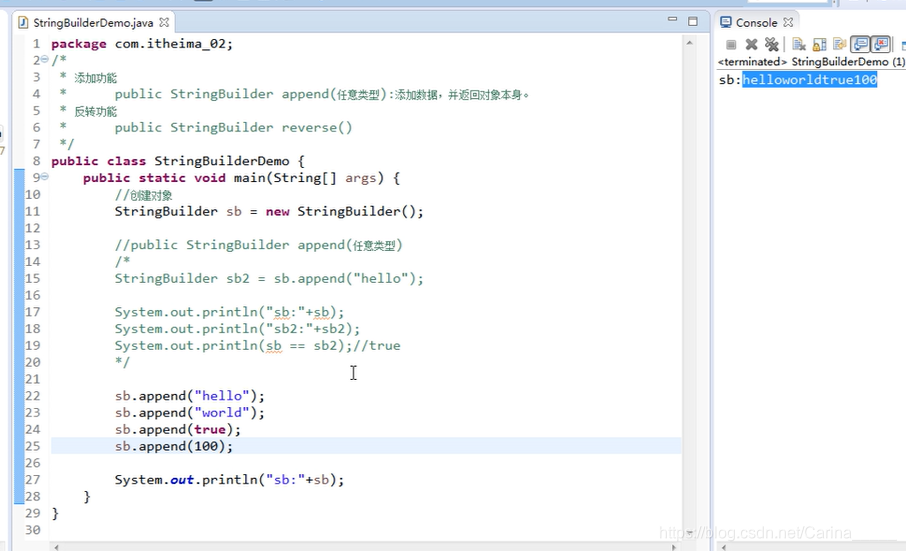Toggle the Console Scroll Lock icon
906x551 pixels.
[819, 44]
